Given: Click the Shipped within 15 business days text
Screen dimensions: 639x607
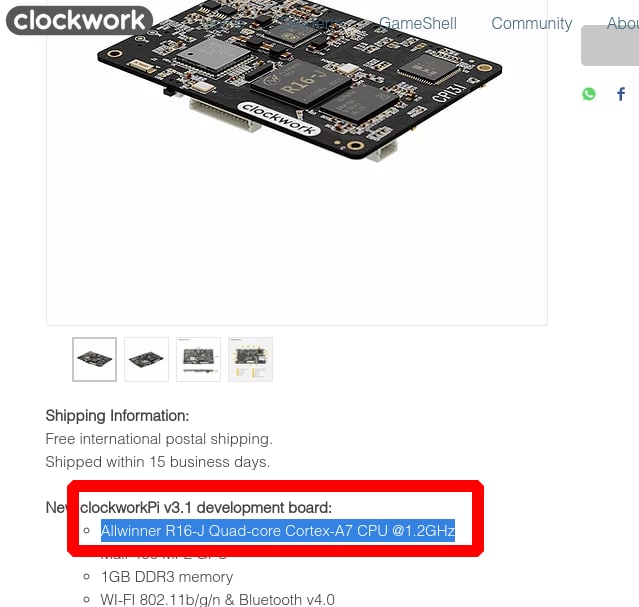Looking at the screenshot, I should 158,462.
